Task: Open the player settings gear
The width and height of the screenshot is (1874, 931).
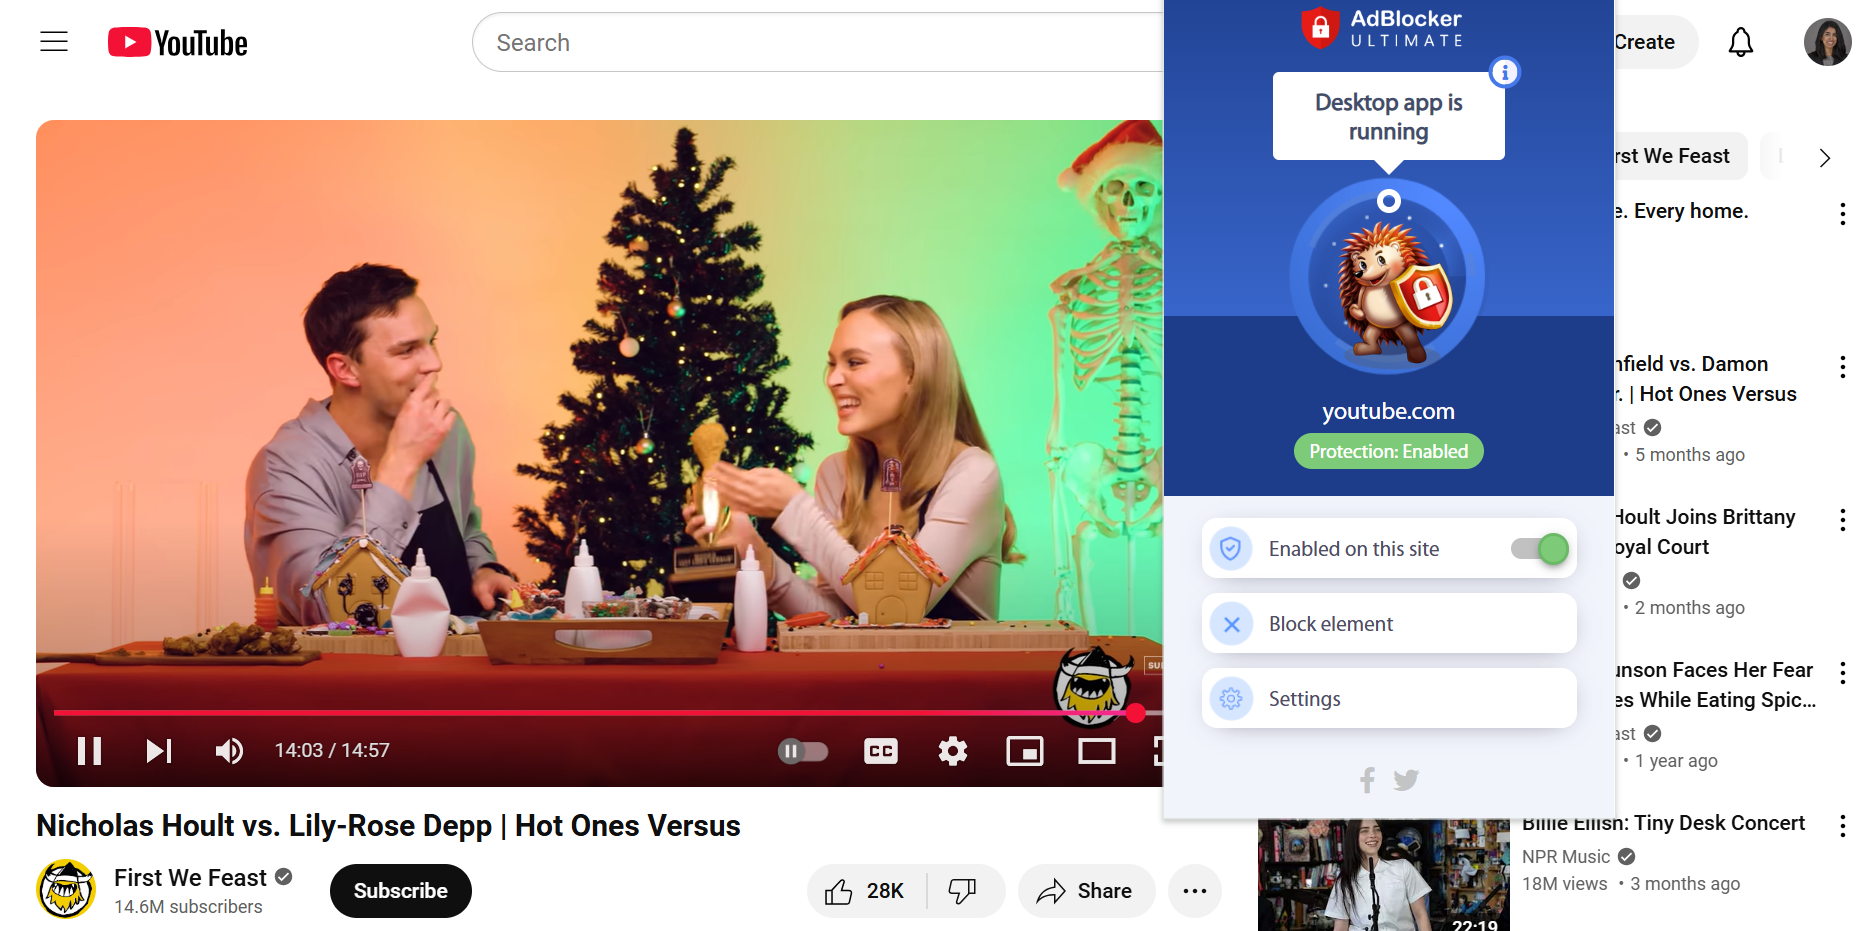Action: click(x=953, y=751)
